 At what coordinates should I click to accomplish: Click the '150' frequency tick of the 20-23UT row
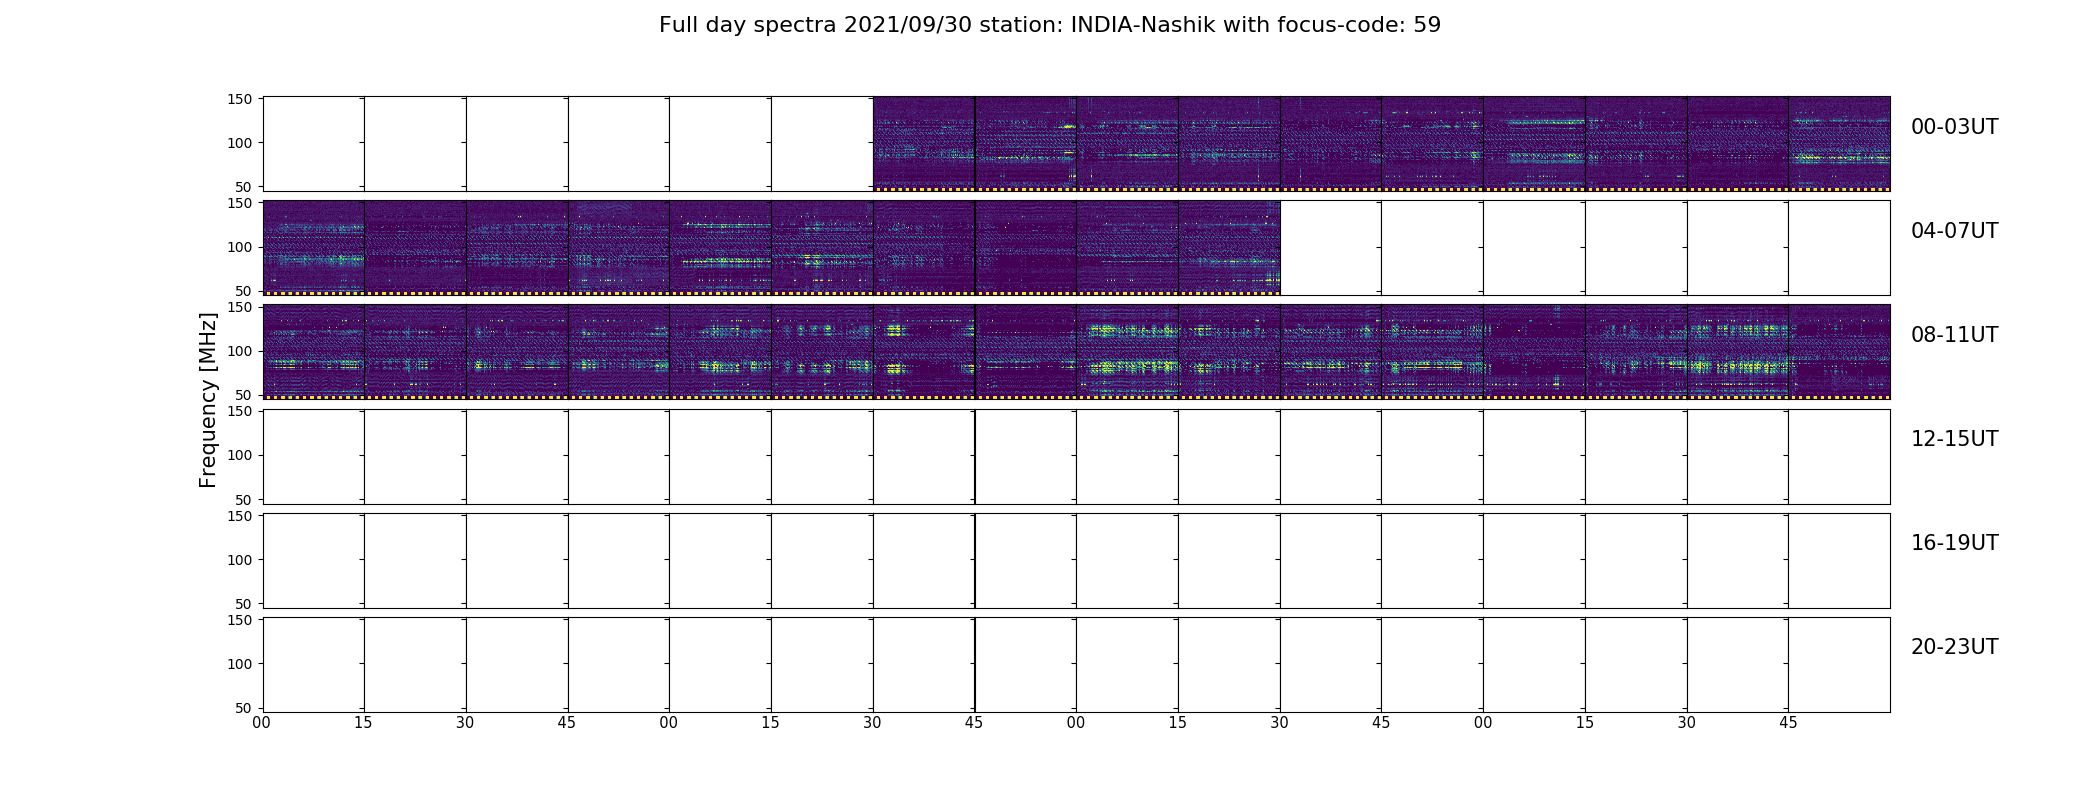pyautogui.click(x=240, y=620)
